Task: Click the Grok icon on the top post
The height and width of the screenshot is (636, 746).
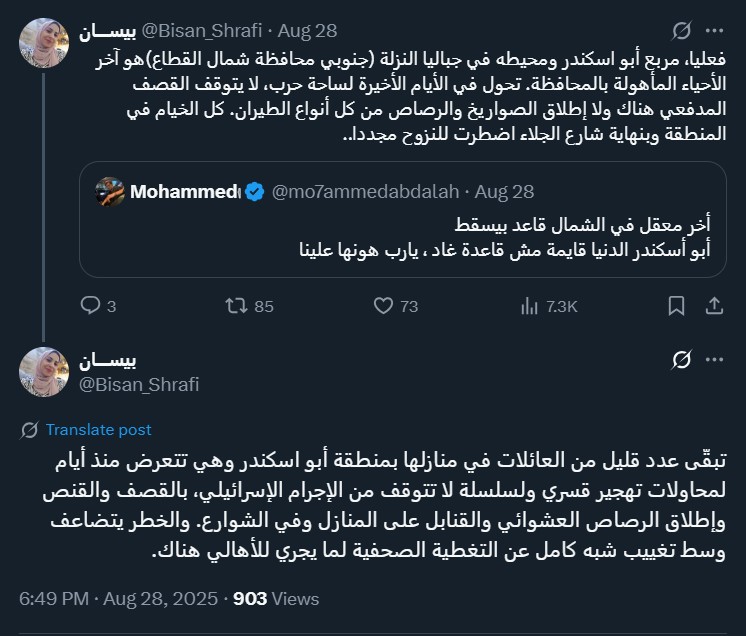Action: [x=681, y=31]
